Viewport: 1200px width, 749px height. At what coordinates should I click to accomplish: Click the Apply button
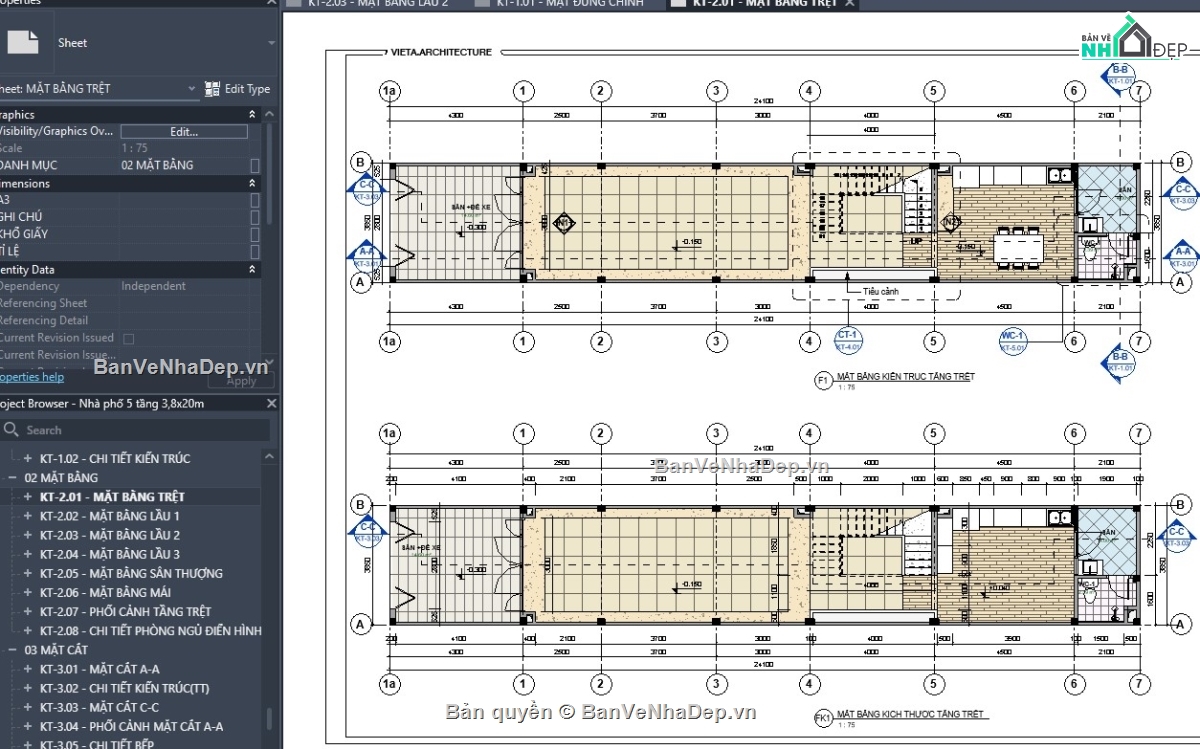(x=241, y=381)
